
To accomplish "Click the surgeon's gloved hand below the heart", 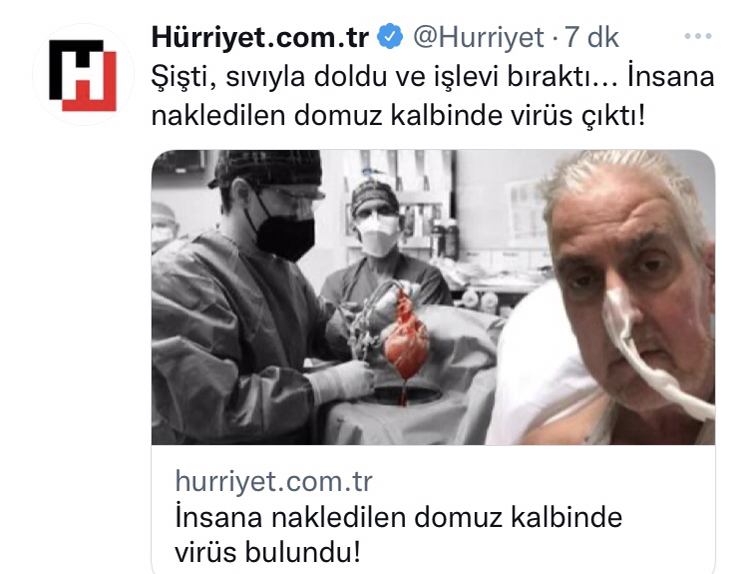I will click(341, 380).
